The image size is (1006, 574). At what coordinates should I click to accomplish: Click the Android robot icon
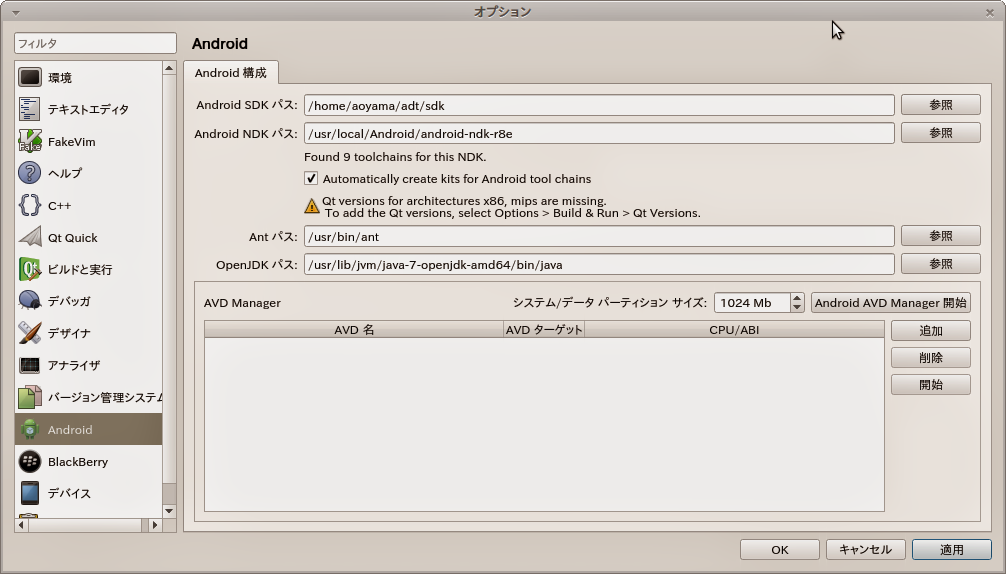tap(30, 429)
